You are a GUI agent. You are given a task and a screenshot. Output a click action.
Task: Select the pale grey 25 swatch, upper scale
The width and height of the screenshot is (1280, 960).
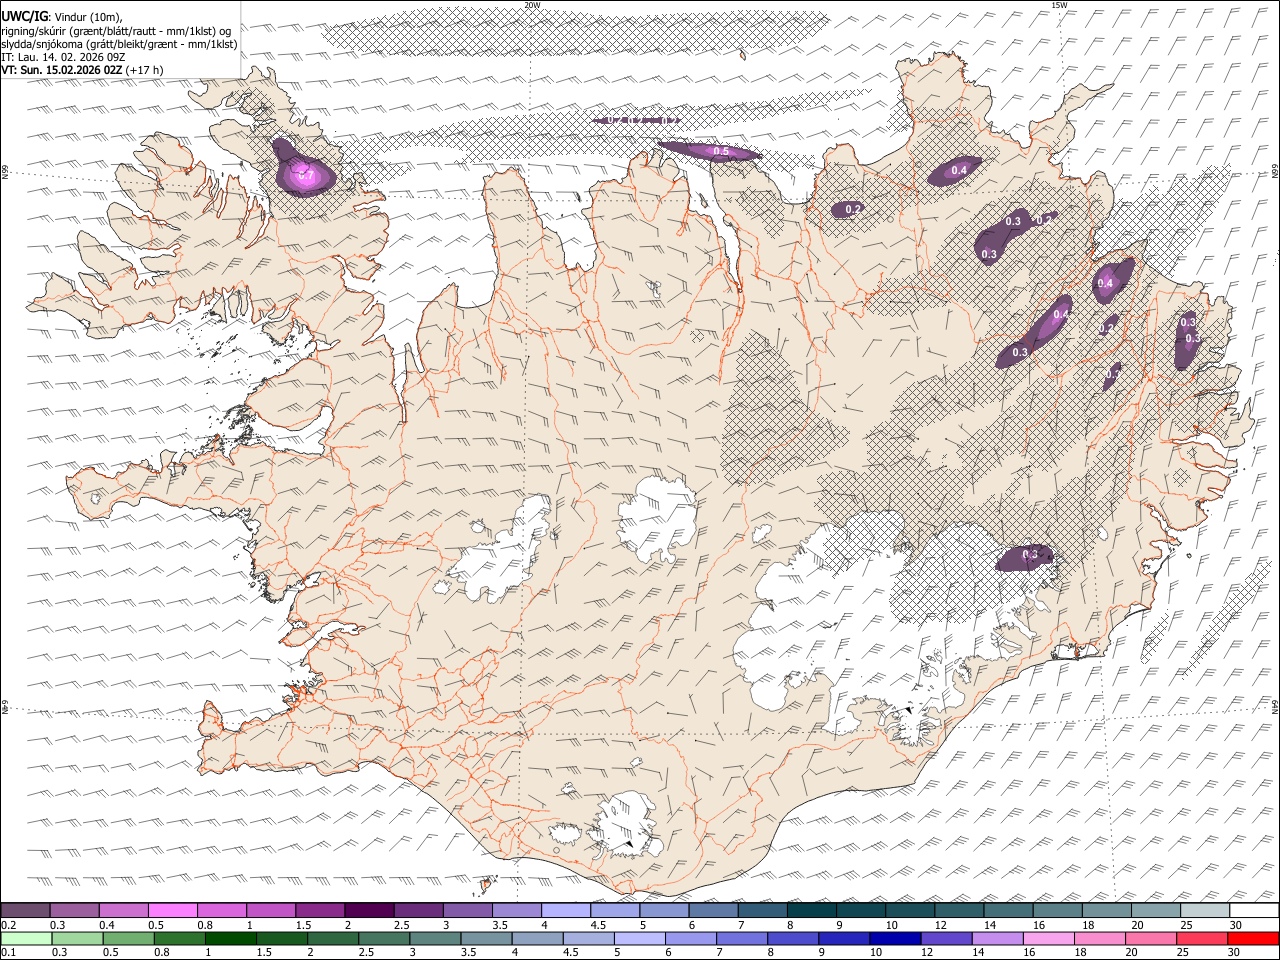[1205, 911]
